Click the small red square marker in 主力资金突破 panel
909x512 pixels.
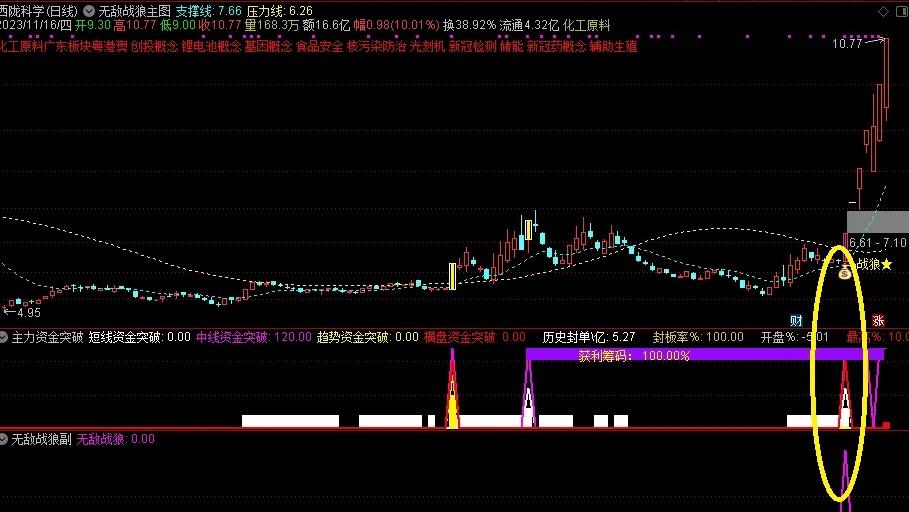click(x=886, y=426)
